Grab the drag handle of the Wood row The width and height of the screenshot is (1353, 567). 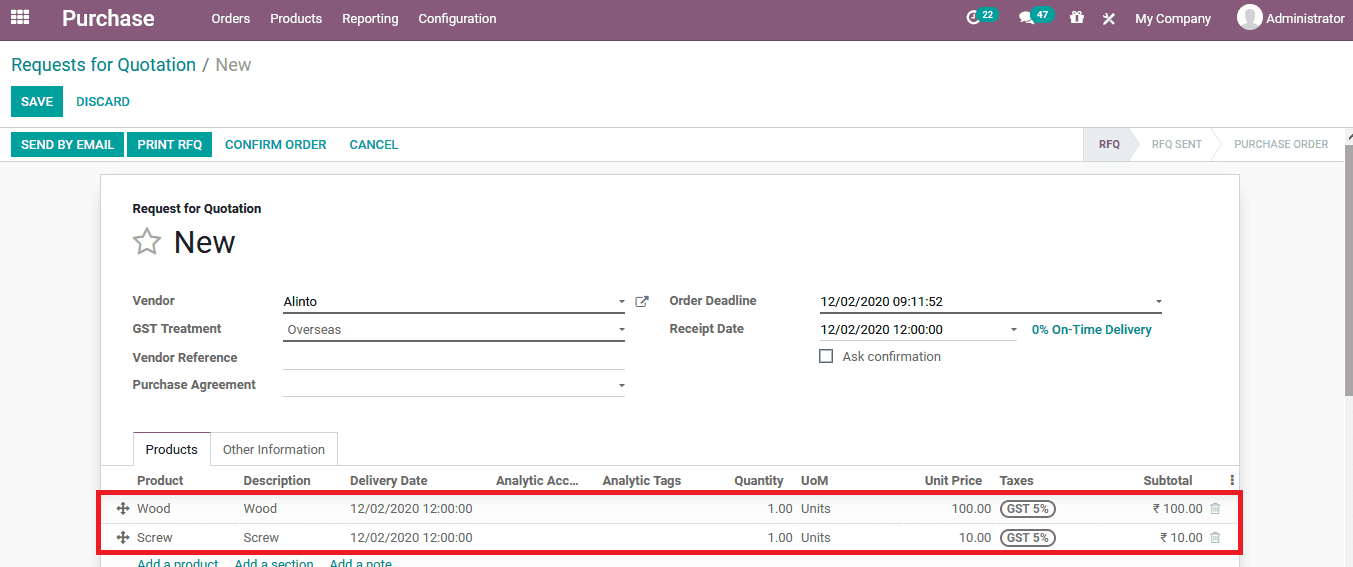(x=123, y=509)
